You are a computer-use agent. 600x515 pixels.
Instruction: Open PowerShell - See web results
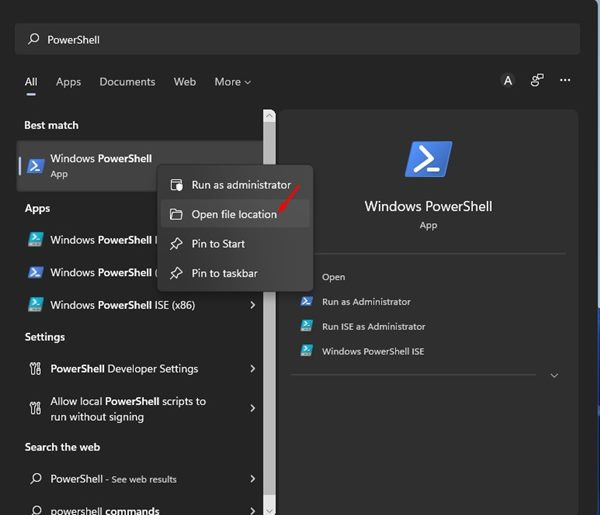coord(139,479)
